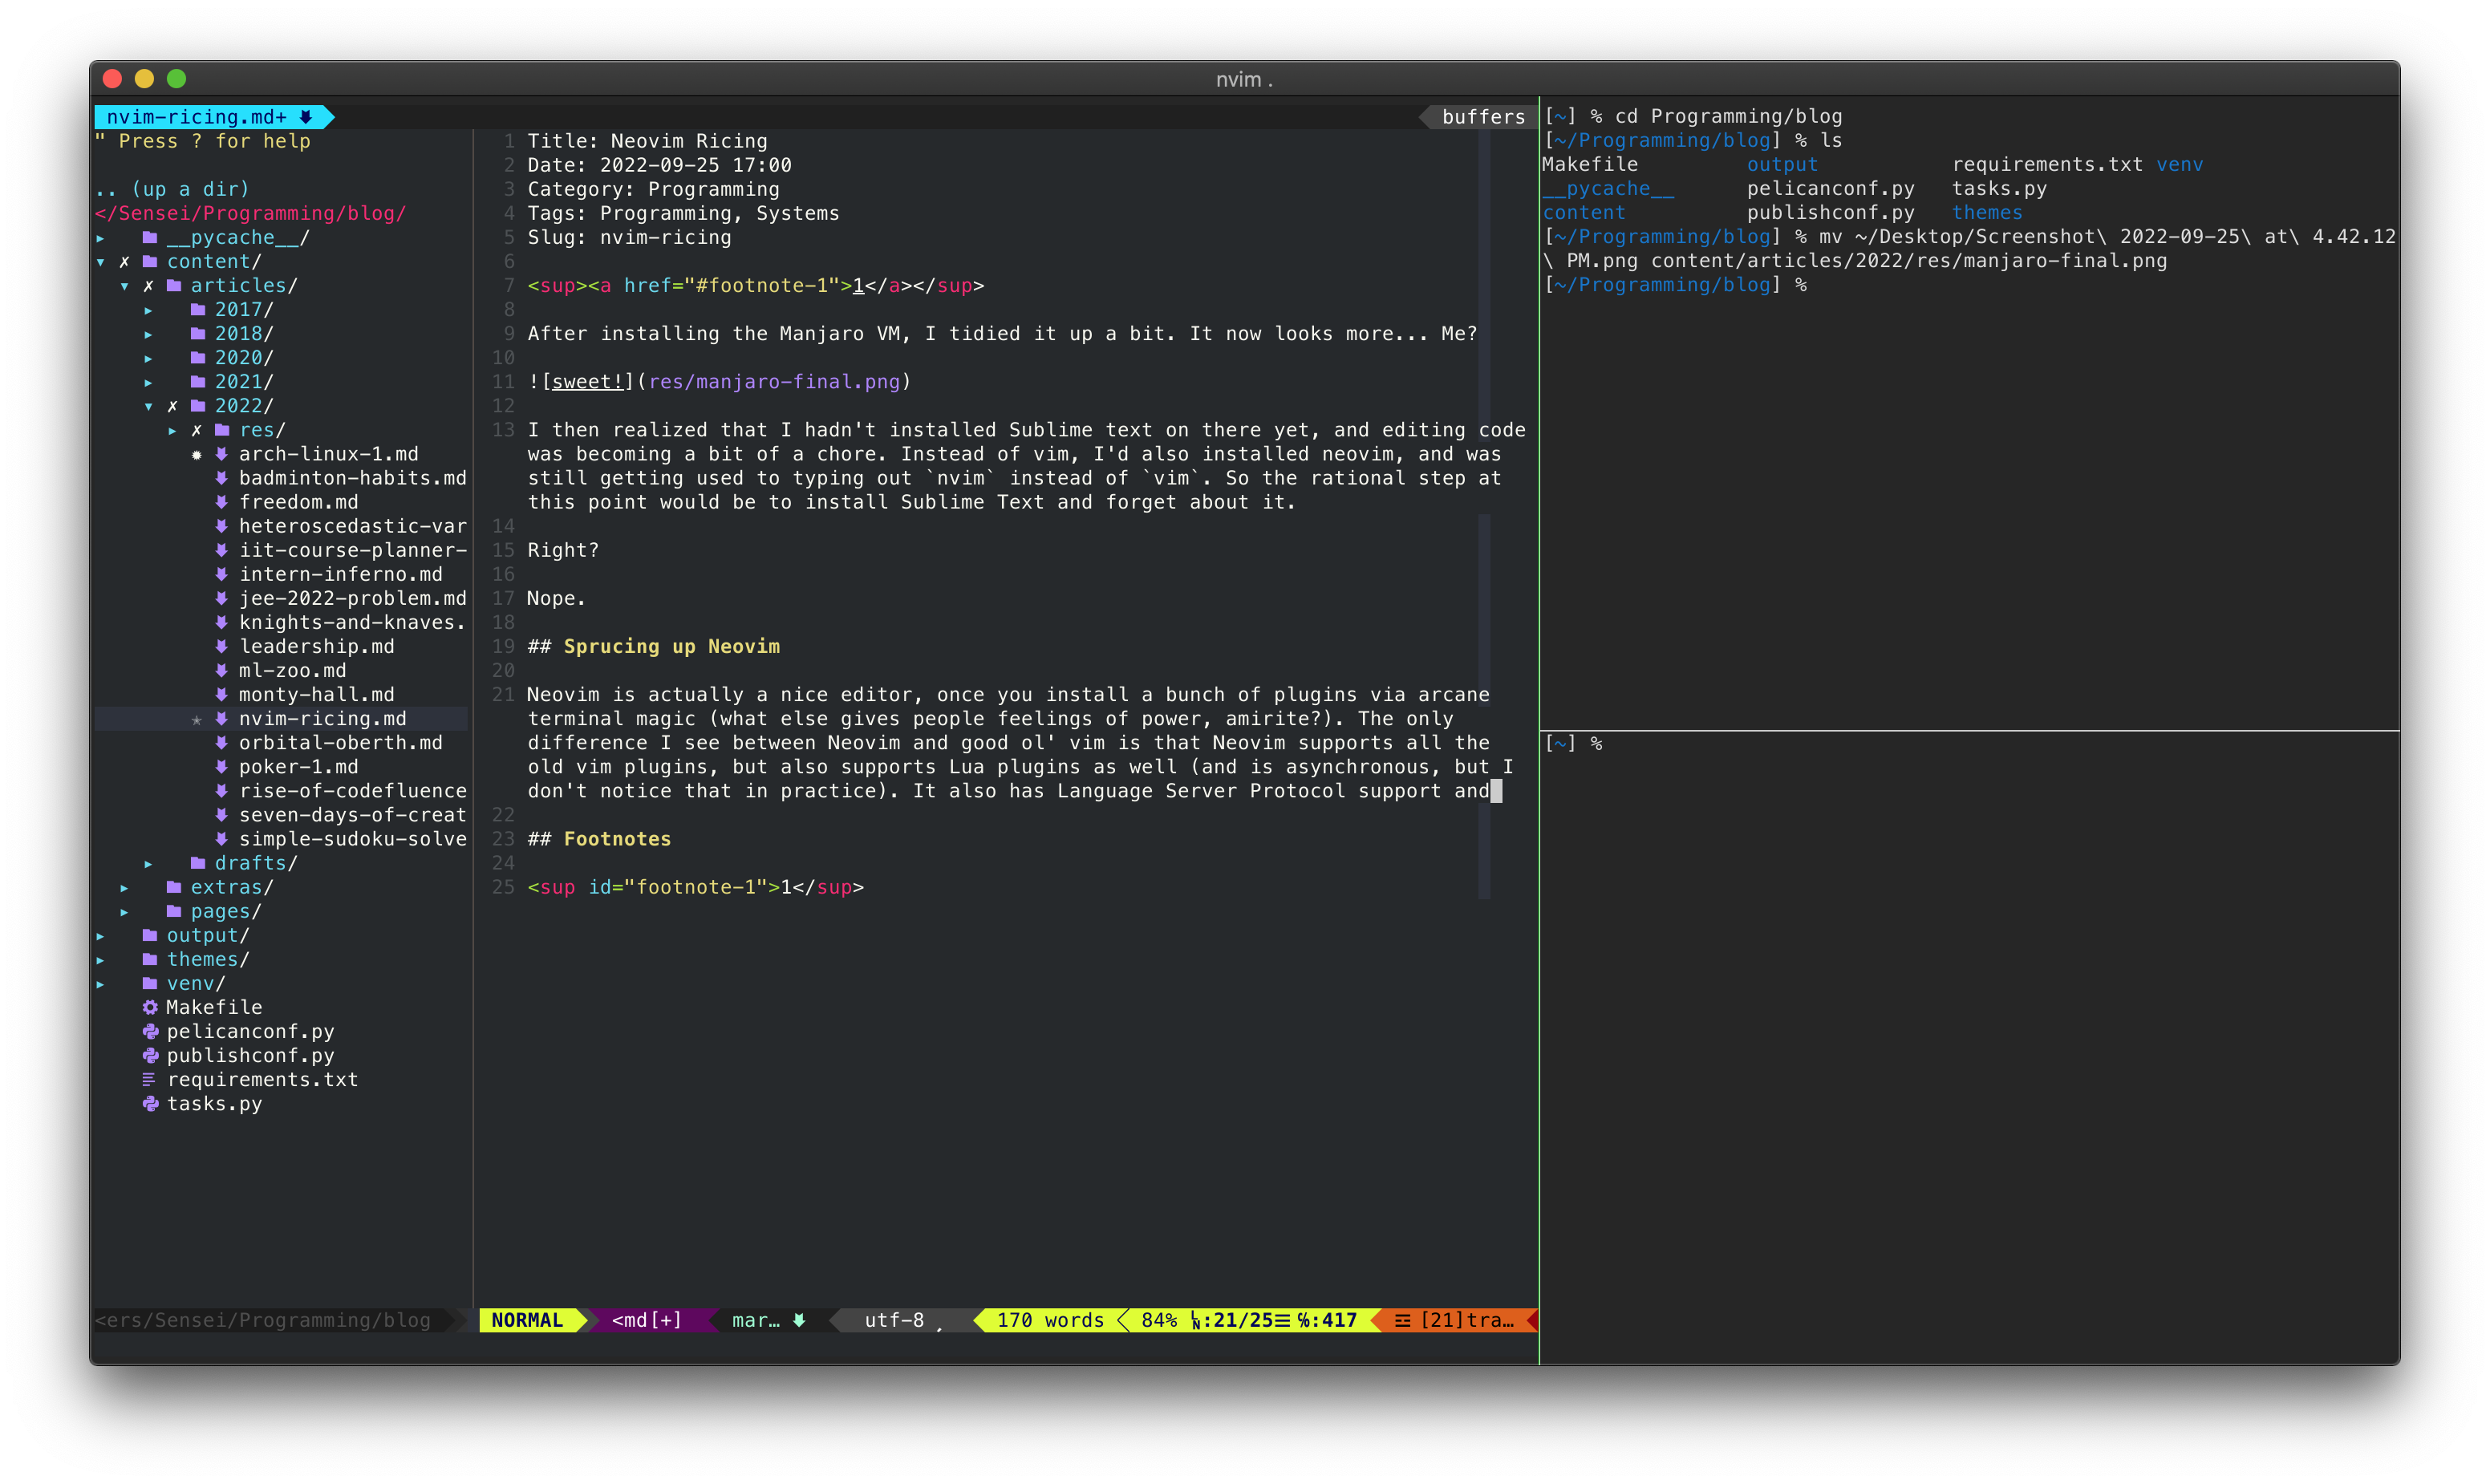Open seven-days-of-creat file in the tree
Viewport: 2490px width, 1484px height.
tap(352, 815)
